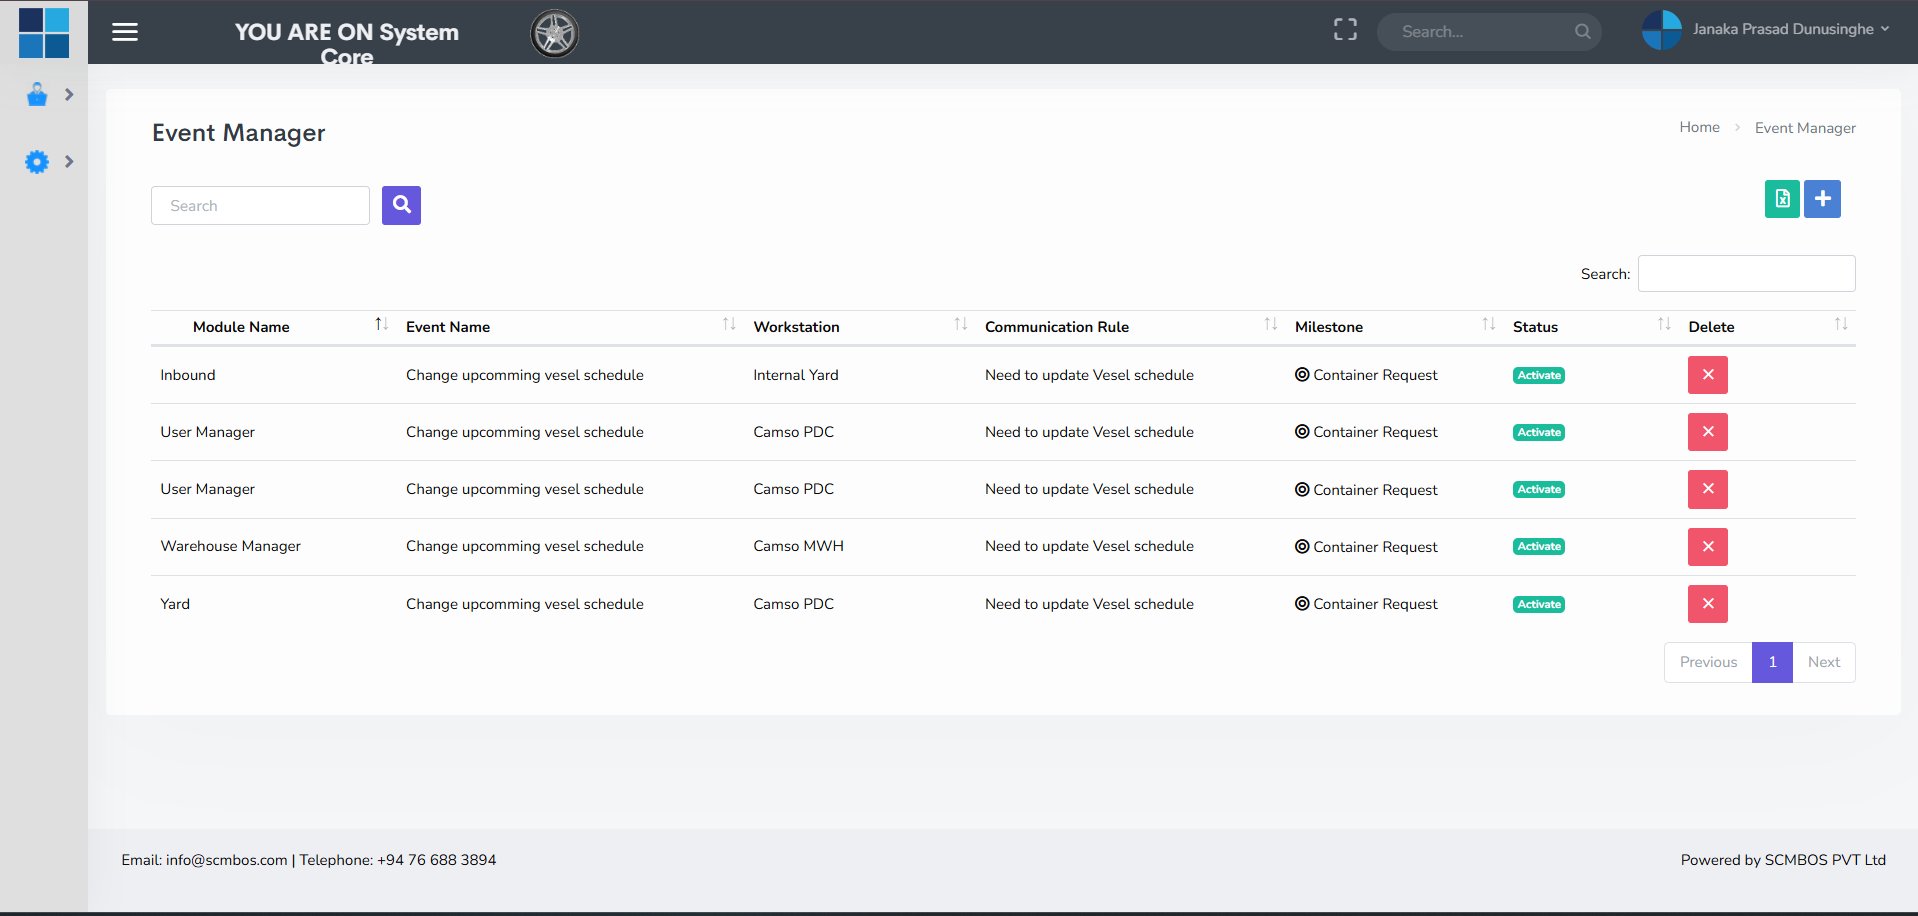Click the hamburger menu icon
This screenshot has height=916, width=1918.
coord(125,32)
